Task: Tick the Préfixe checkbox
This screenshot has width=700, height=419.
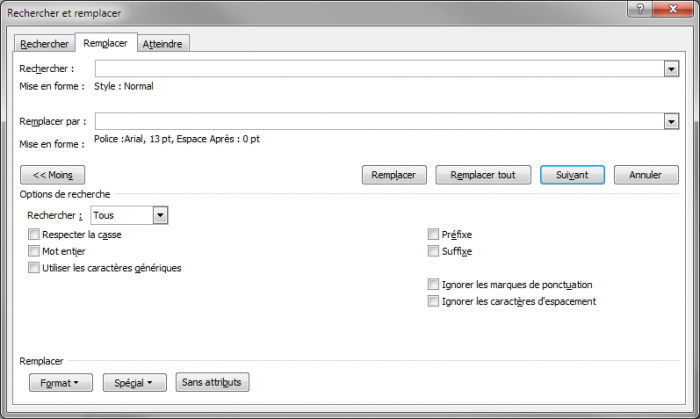Action: click(433, 234)
